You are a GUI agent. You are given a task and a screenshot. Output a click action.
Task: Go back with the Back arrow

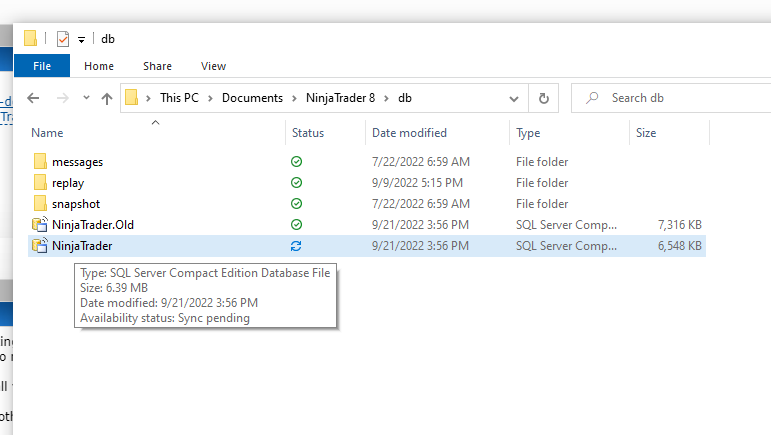(33, 98)
